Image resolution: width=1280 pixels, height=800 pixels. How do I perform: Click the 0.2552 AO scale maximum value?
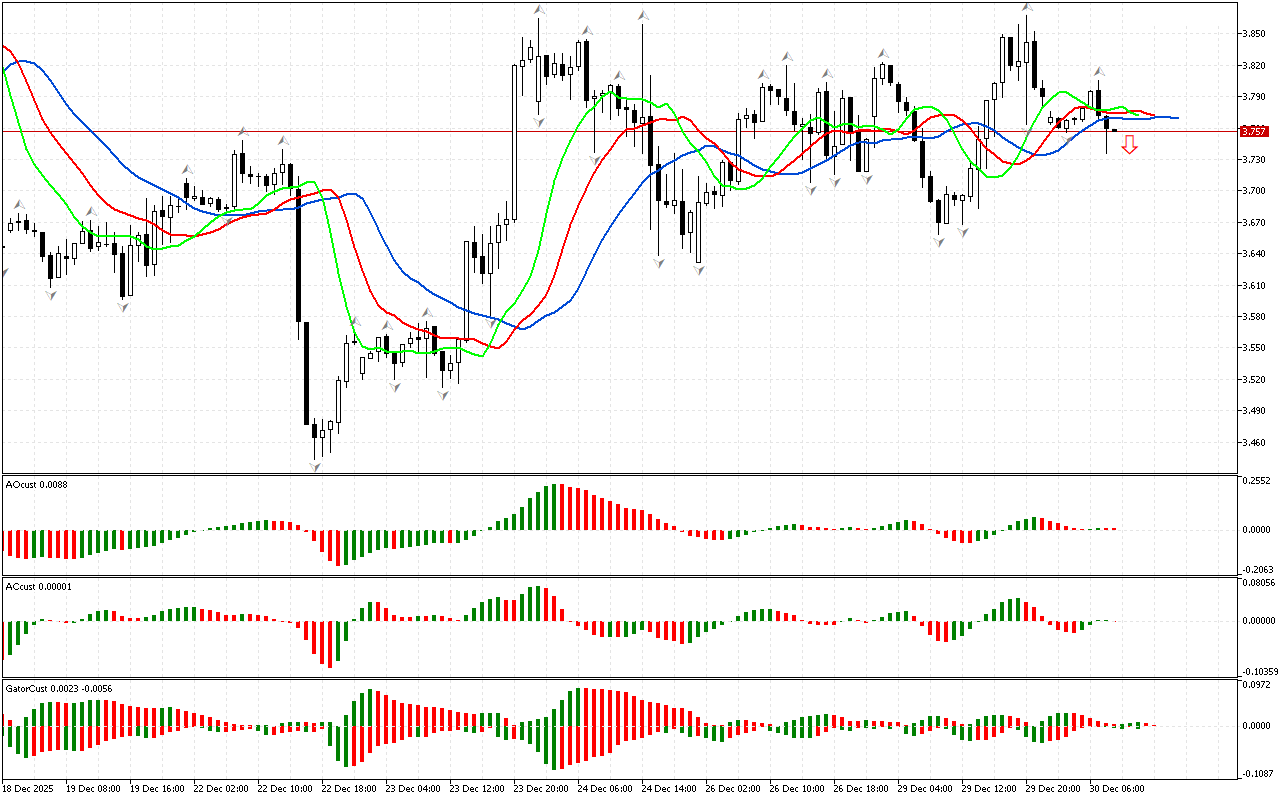pos(1255,481)
